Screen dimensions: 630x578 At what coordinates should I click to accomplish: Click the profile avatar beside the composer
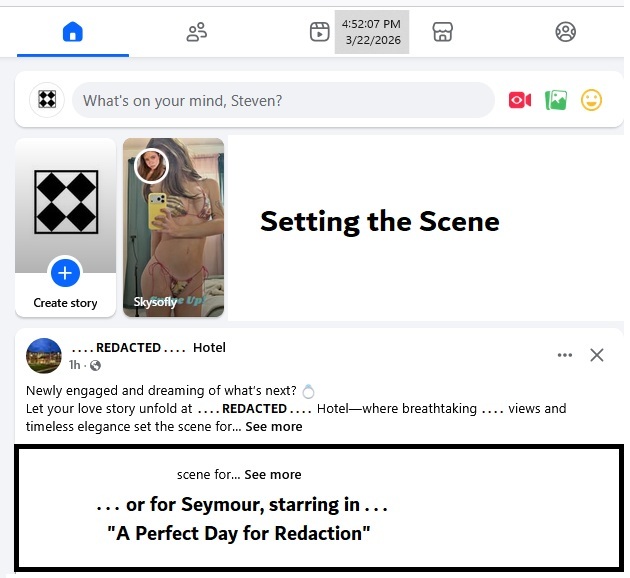click(46, 100)
